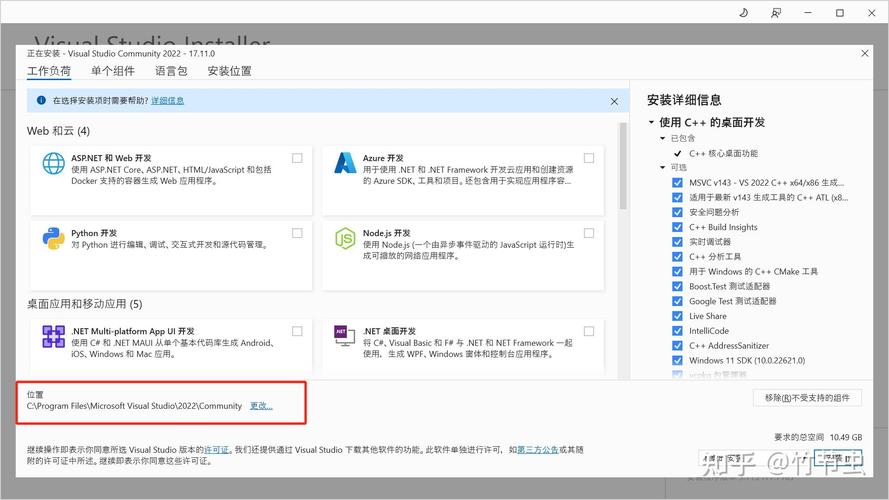
Task: Open the 语言包 tab
Action: pos(171,71)
